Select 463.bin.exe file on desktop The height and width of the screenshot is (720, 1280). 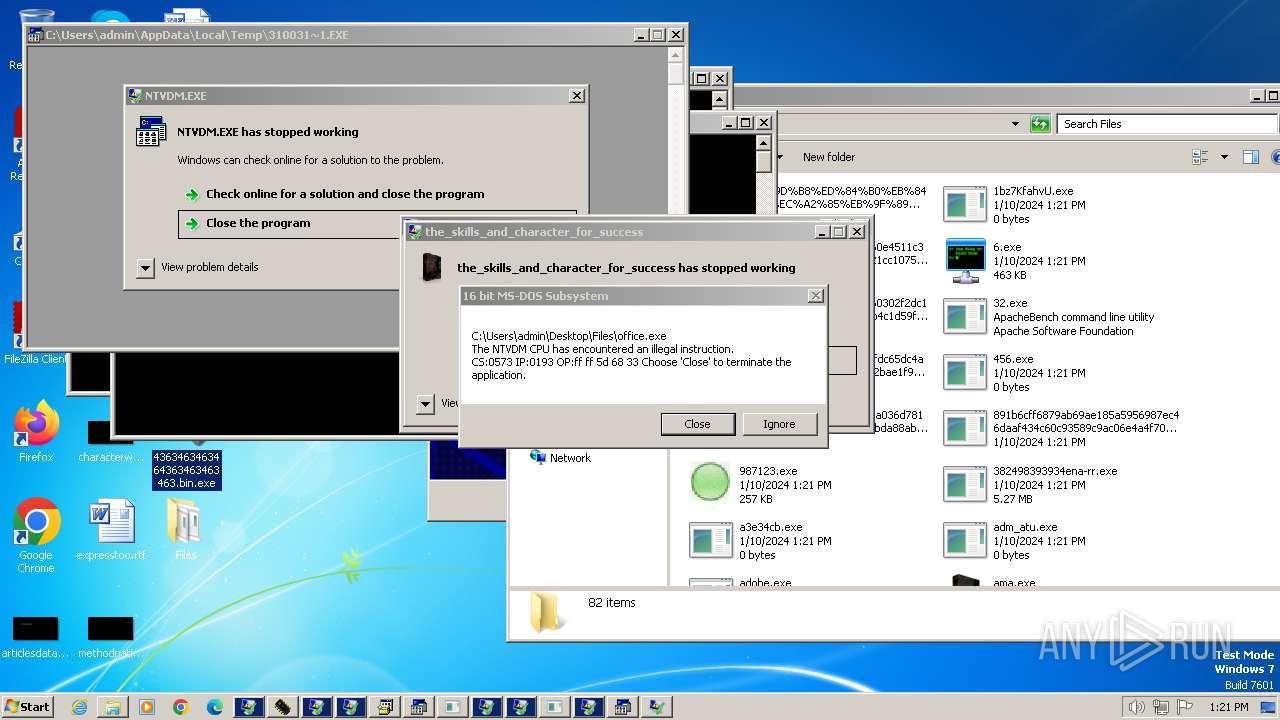click(186, 470)
